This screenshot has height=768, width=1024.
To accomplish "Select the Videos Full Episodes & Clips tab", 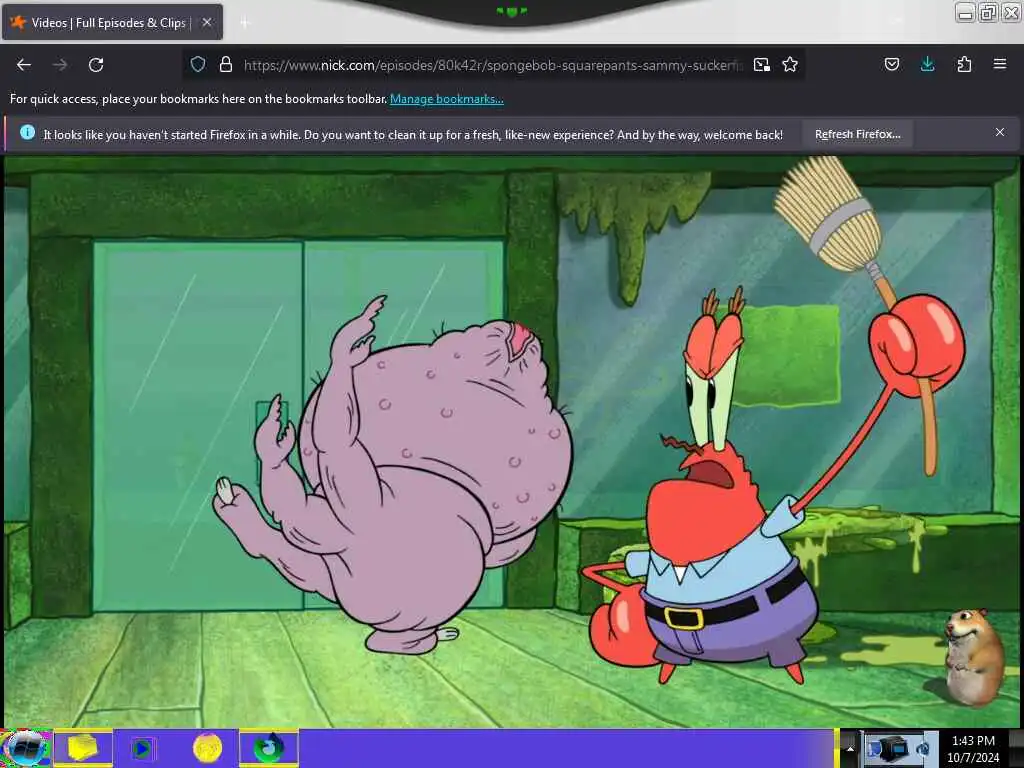I will [x=112, y=22].
